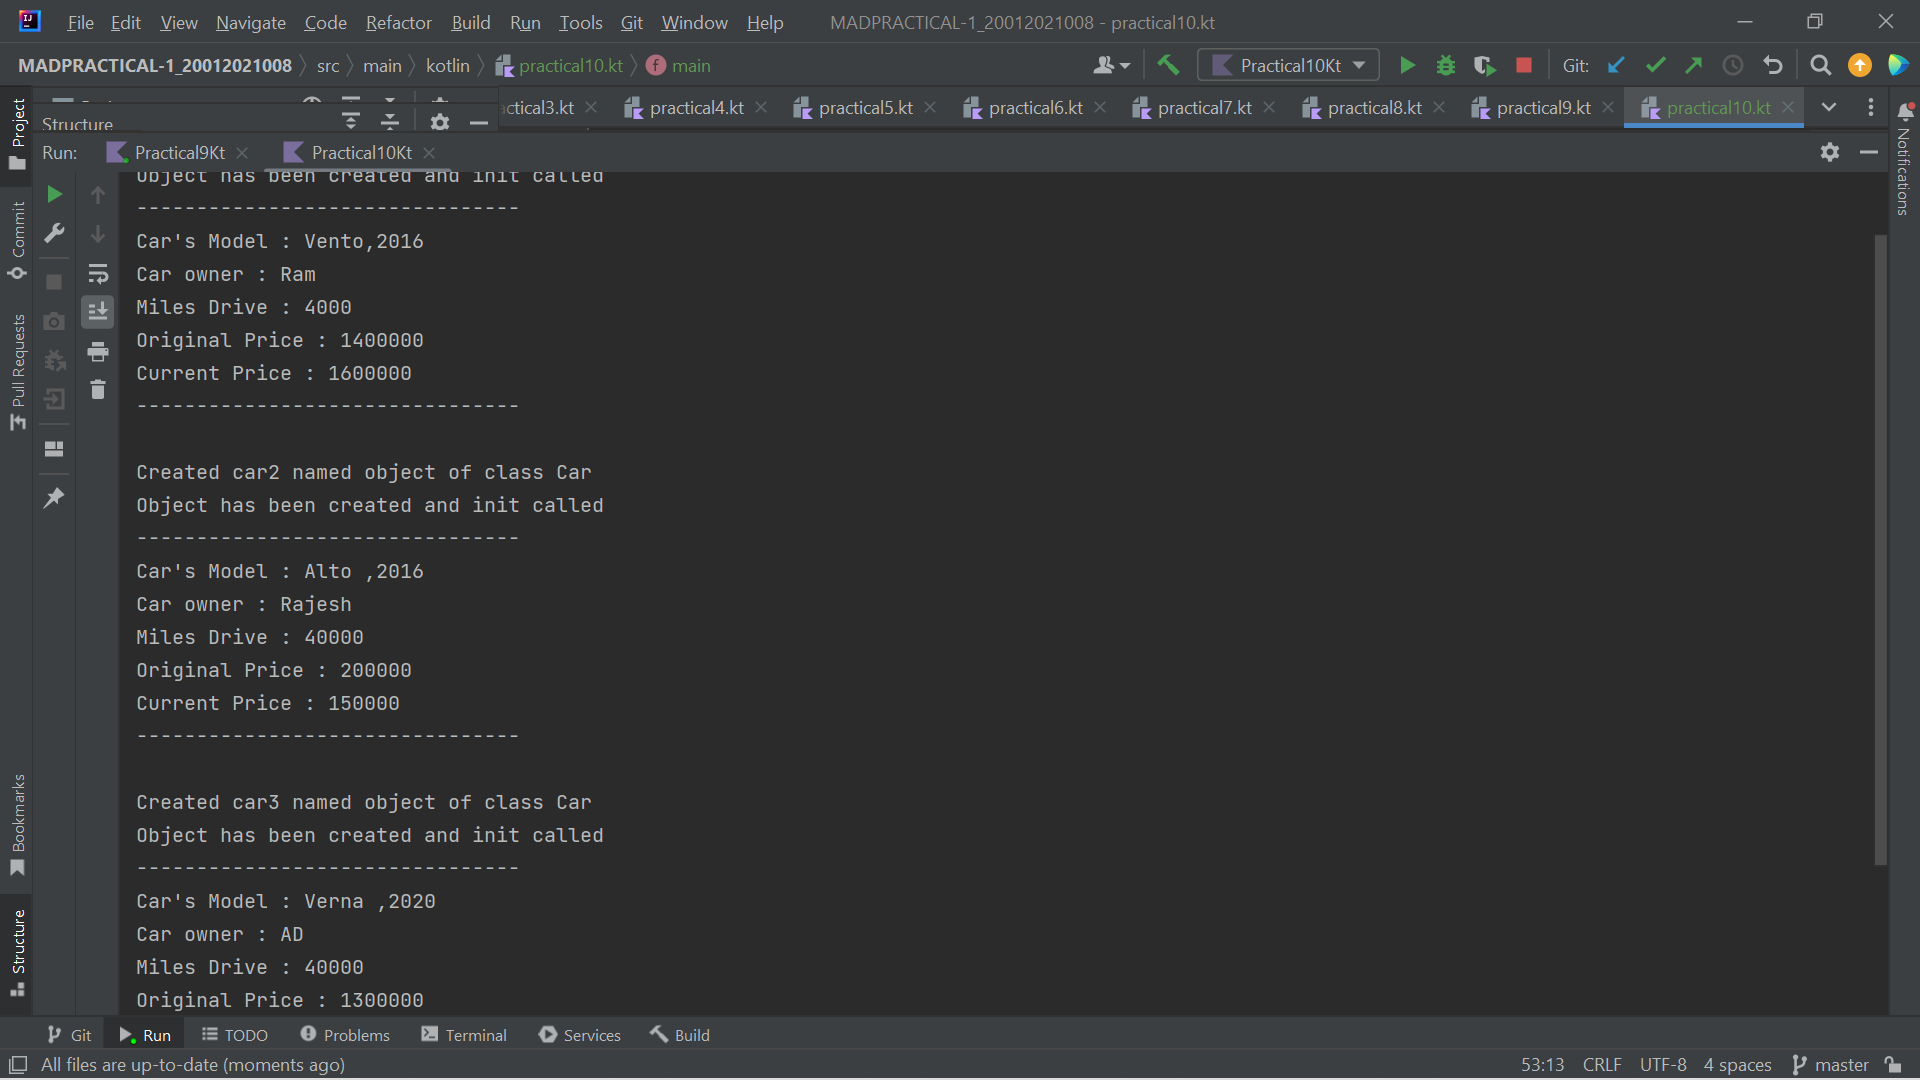Toggle Bookmarks tool window

pyautogui.click(x=18, y=826)
